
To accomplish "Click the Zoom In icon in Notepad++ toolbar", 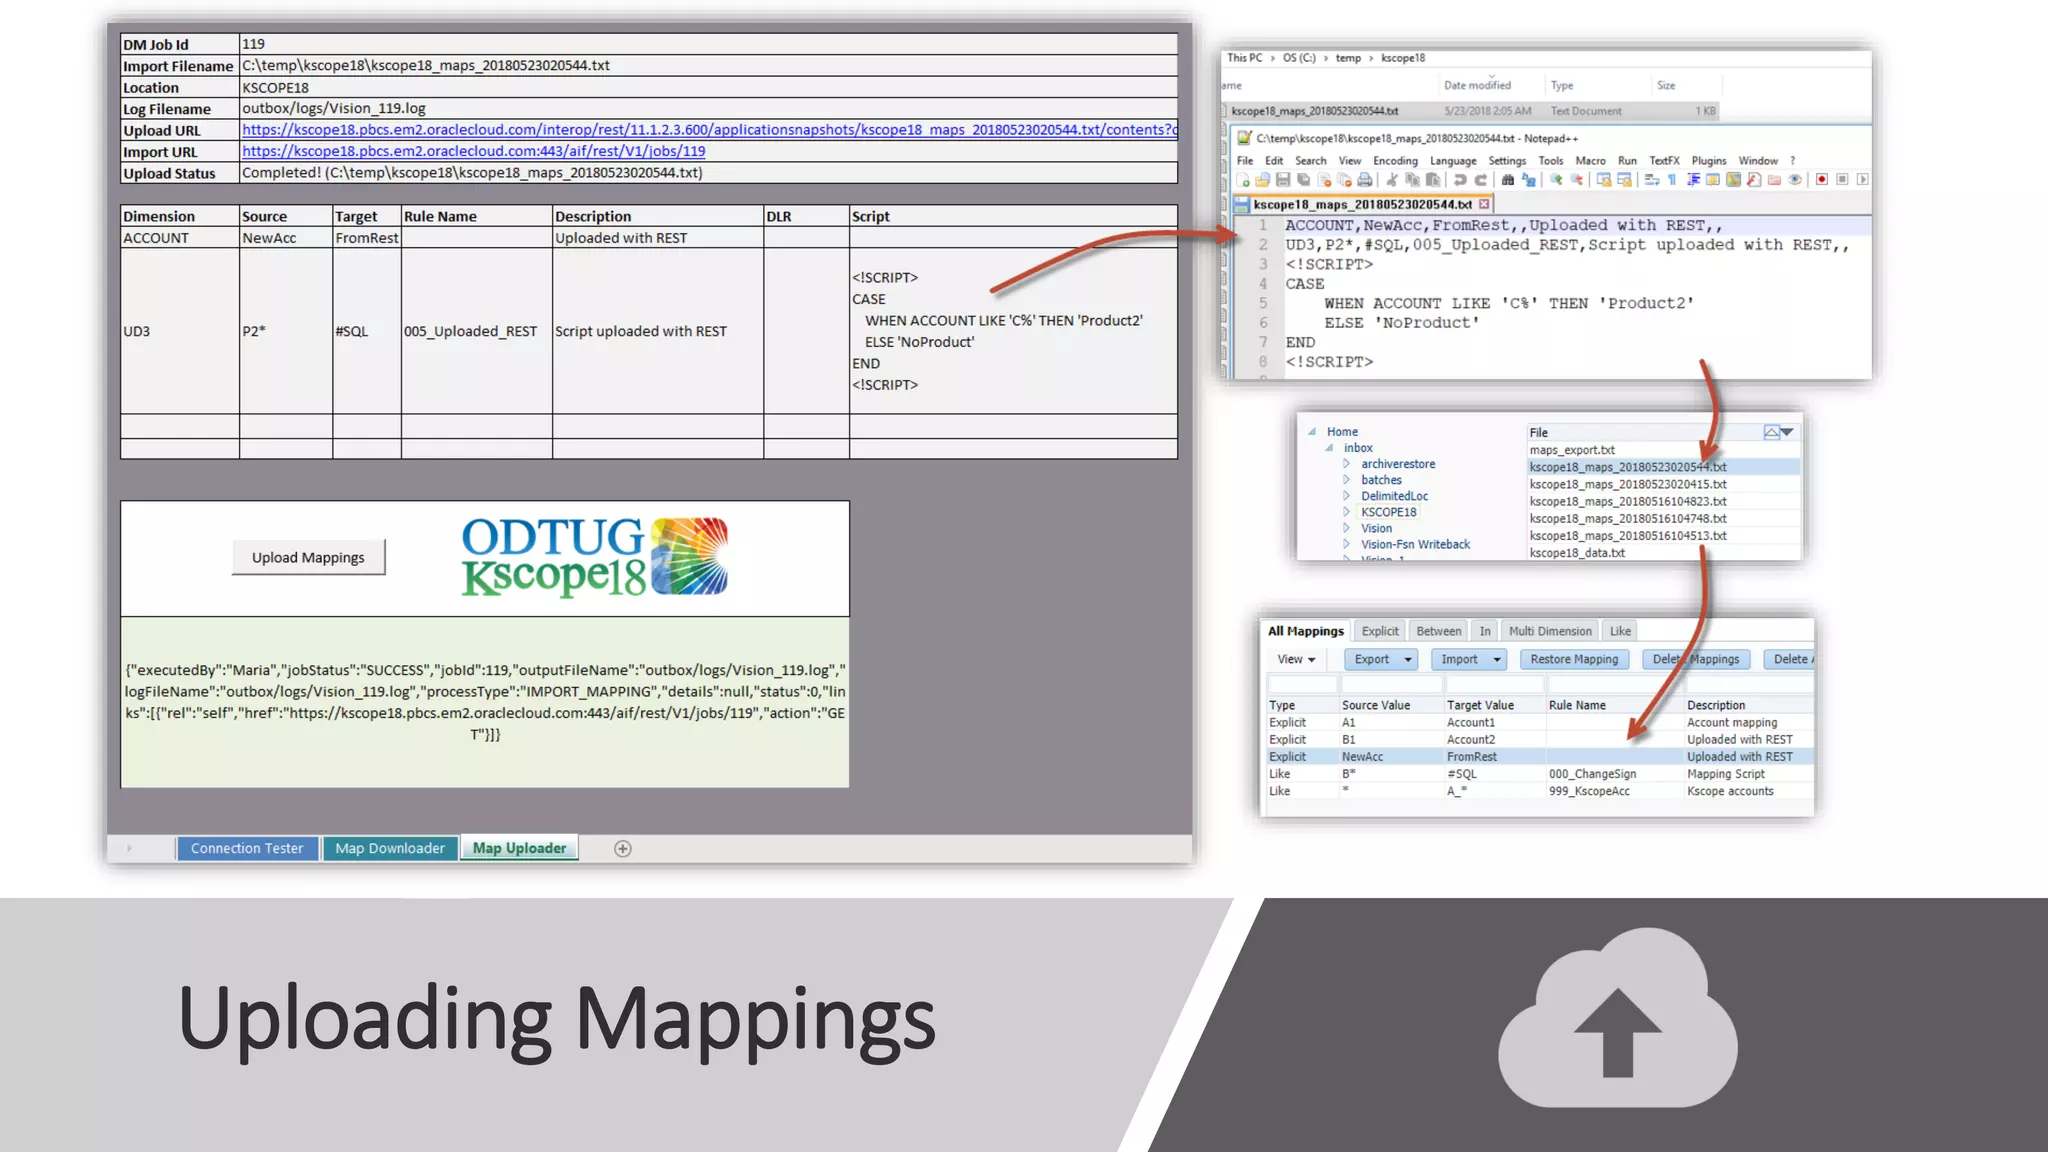I will point(1556,180).
